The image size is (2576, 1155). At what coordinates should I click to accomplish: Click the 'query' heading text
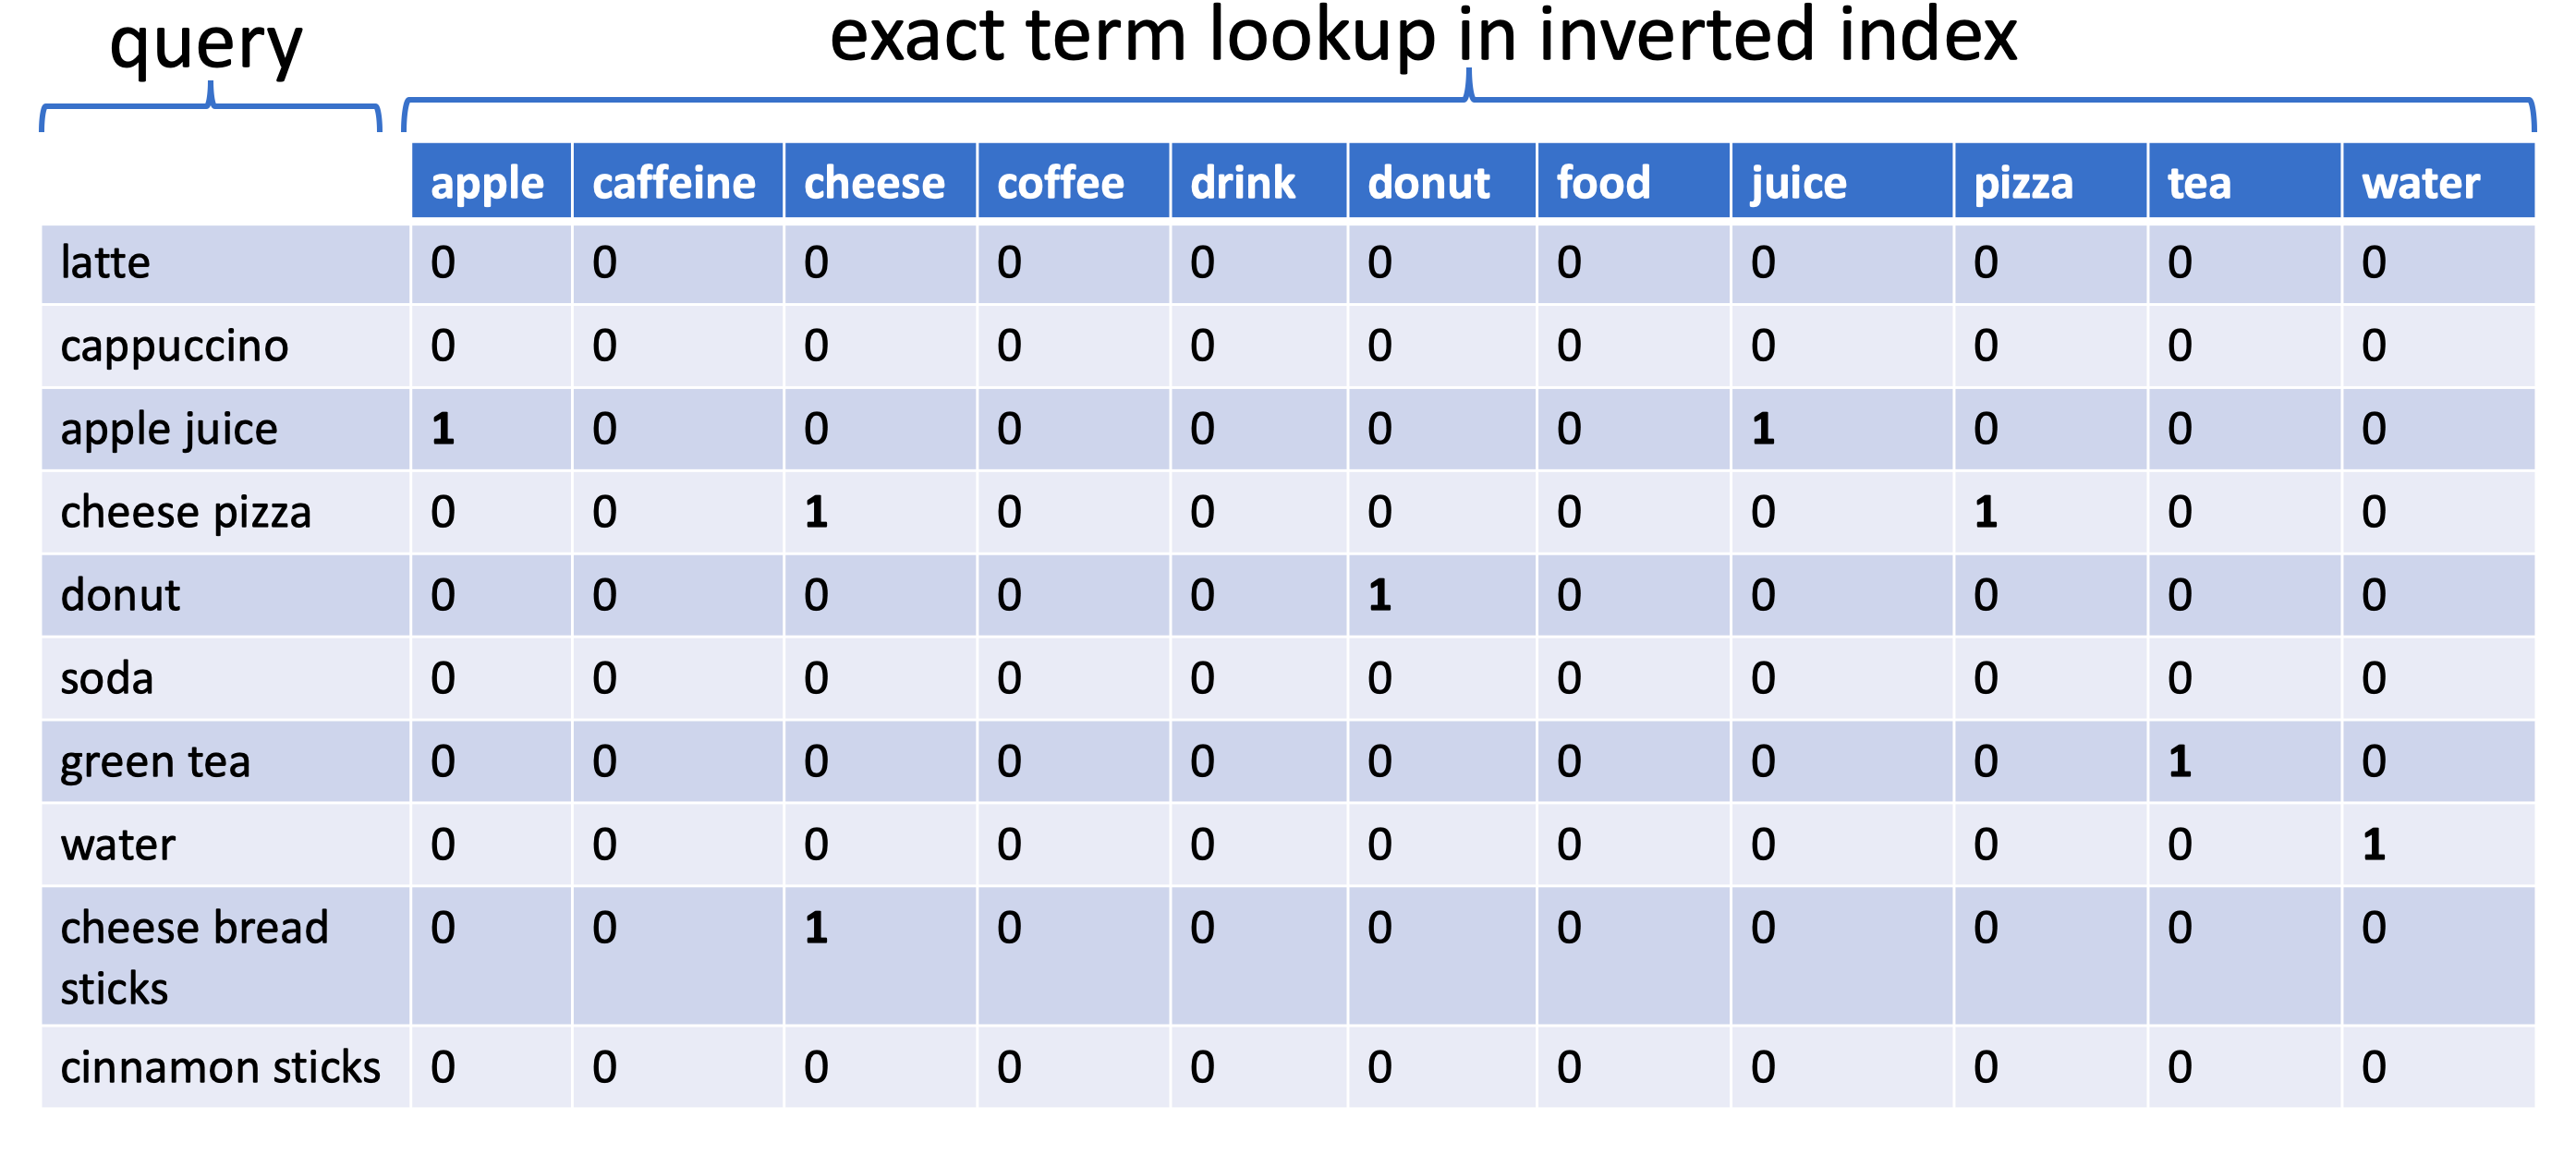click(x=206, y=44)
